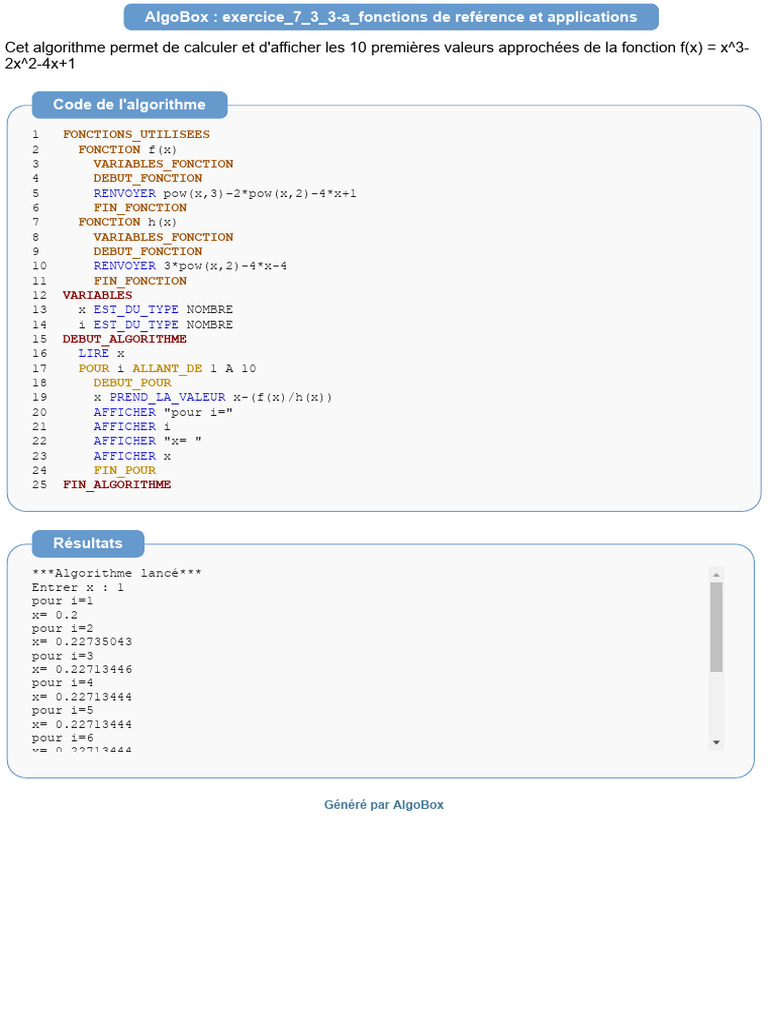Click result 'x= 0.22735043'
Image resolution: width=768 pixels, height=1024 pixels.
pyautogui.click(x=82, y=642)
